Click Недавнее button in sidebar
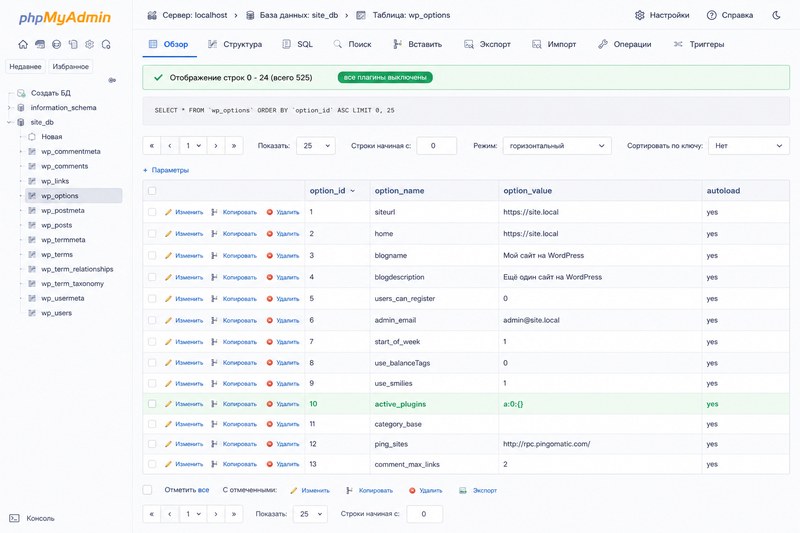The width and height of the screenshot is (800, 533). pyautogui.click(x=26, y=66)
